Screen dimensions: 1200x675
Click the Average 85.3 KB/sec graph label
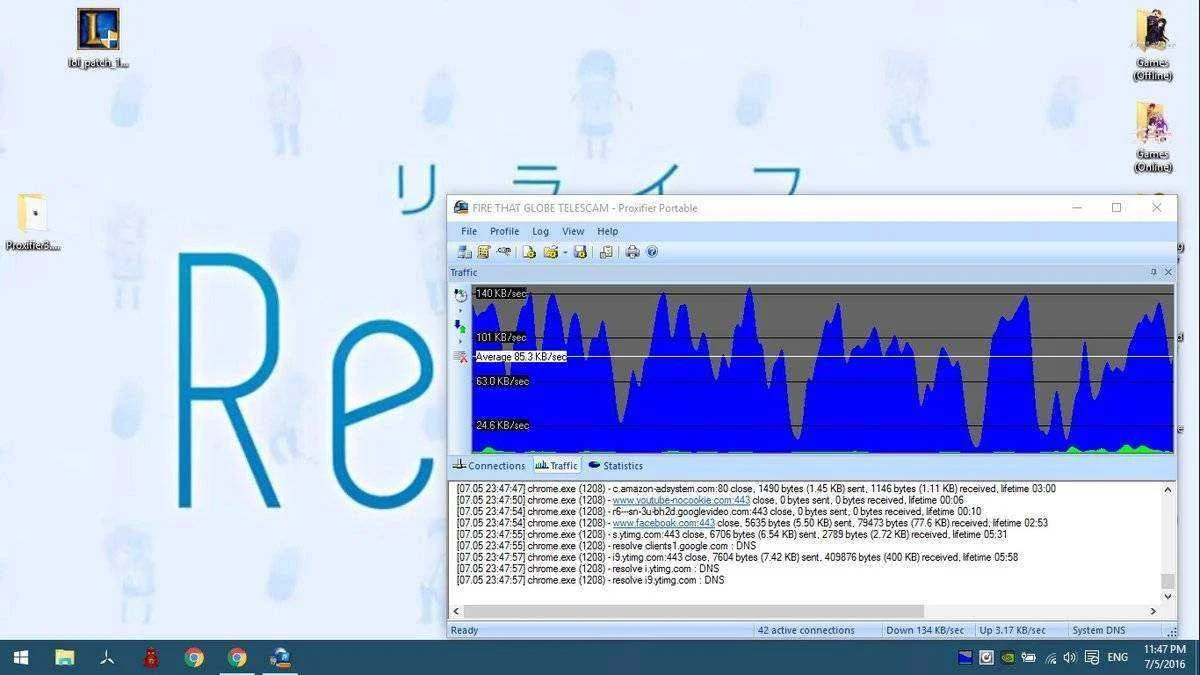[521, 357]
